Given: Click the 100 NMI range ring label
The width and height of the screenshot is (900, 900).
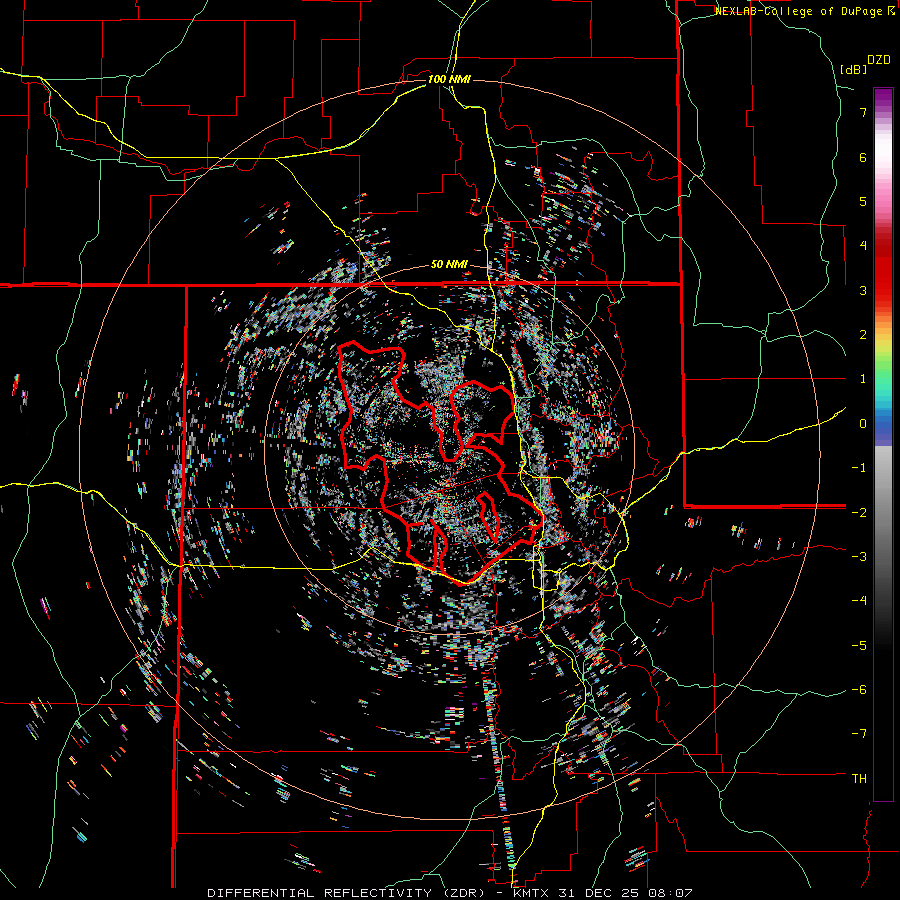Looking at the screenshot, I should coord(449,79).
